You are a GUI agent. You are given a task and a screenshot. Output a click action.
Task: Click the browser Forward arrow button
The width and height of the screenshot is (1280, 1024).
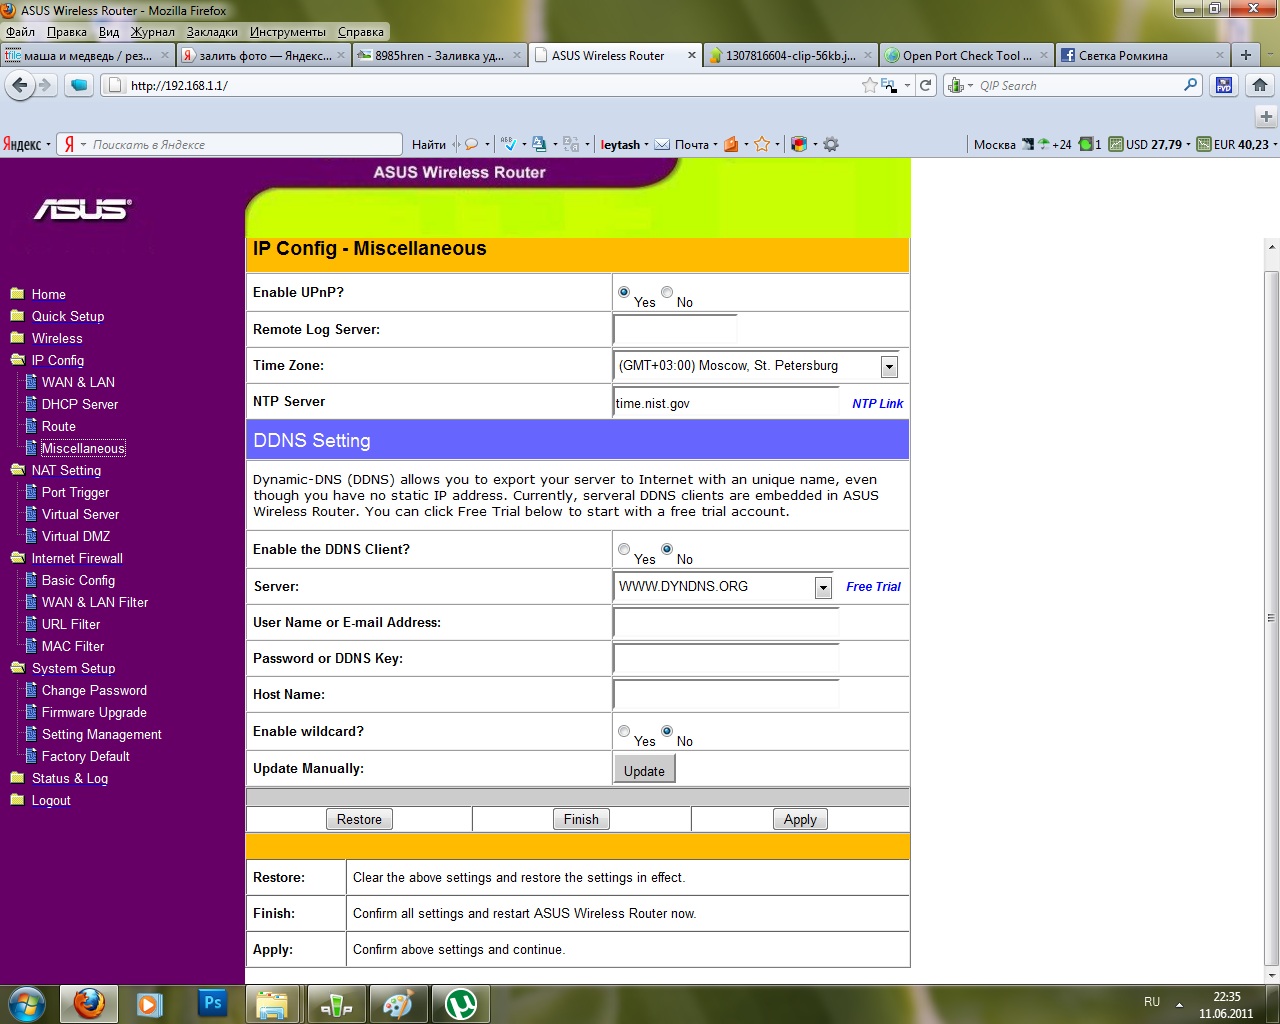pos(44,85)
